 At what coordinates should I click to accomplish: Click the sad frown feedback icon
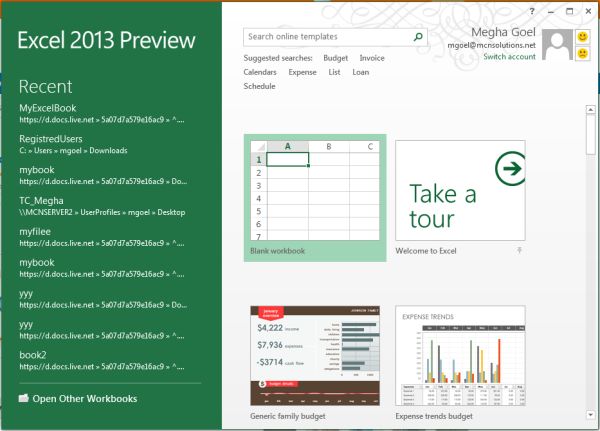tap(582, 53)
